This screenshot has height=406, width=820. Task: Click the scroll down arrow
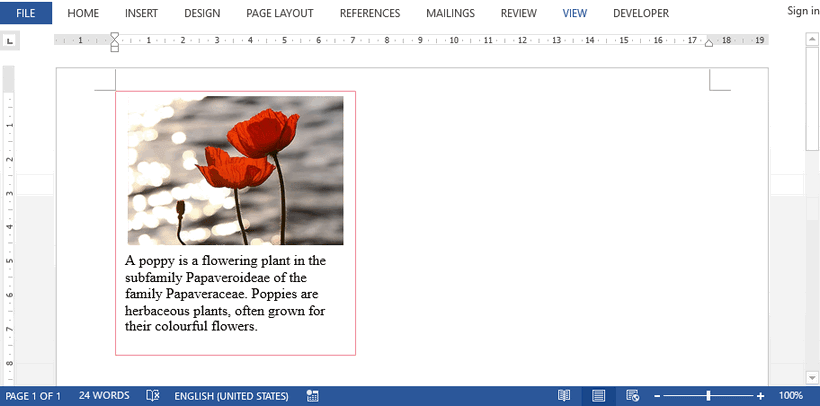click(812, 377)
